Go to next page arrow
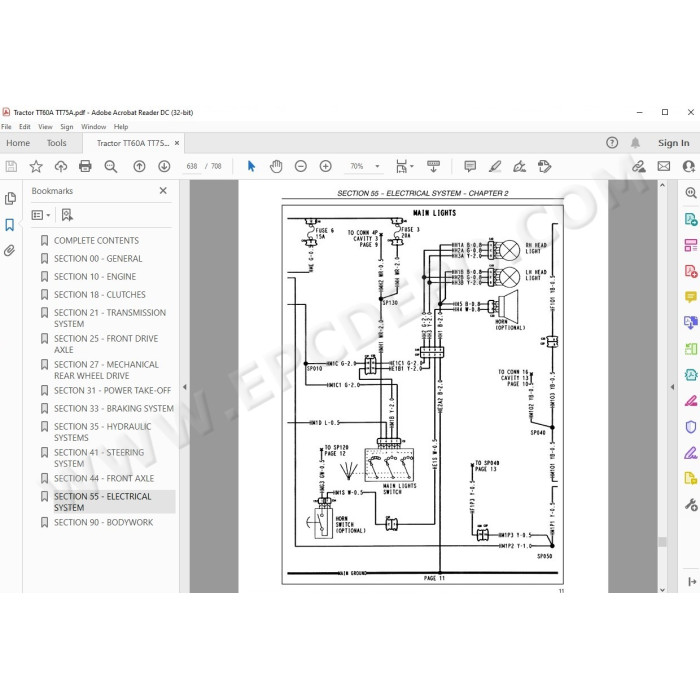The width and height of the screenshot is (700, 700). coord(164,167)
